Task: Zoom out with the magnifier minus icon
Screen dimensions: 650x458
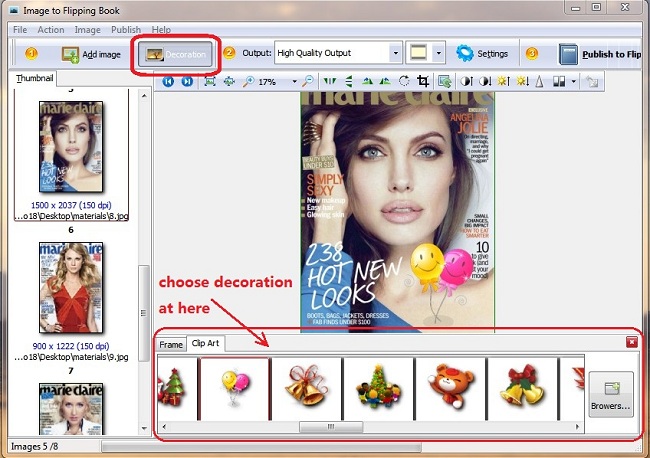Action: pos(308,81)
